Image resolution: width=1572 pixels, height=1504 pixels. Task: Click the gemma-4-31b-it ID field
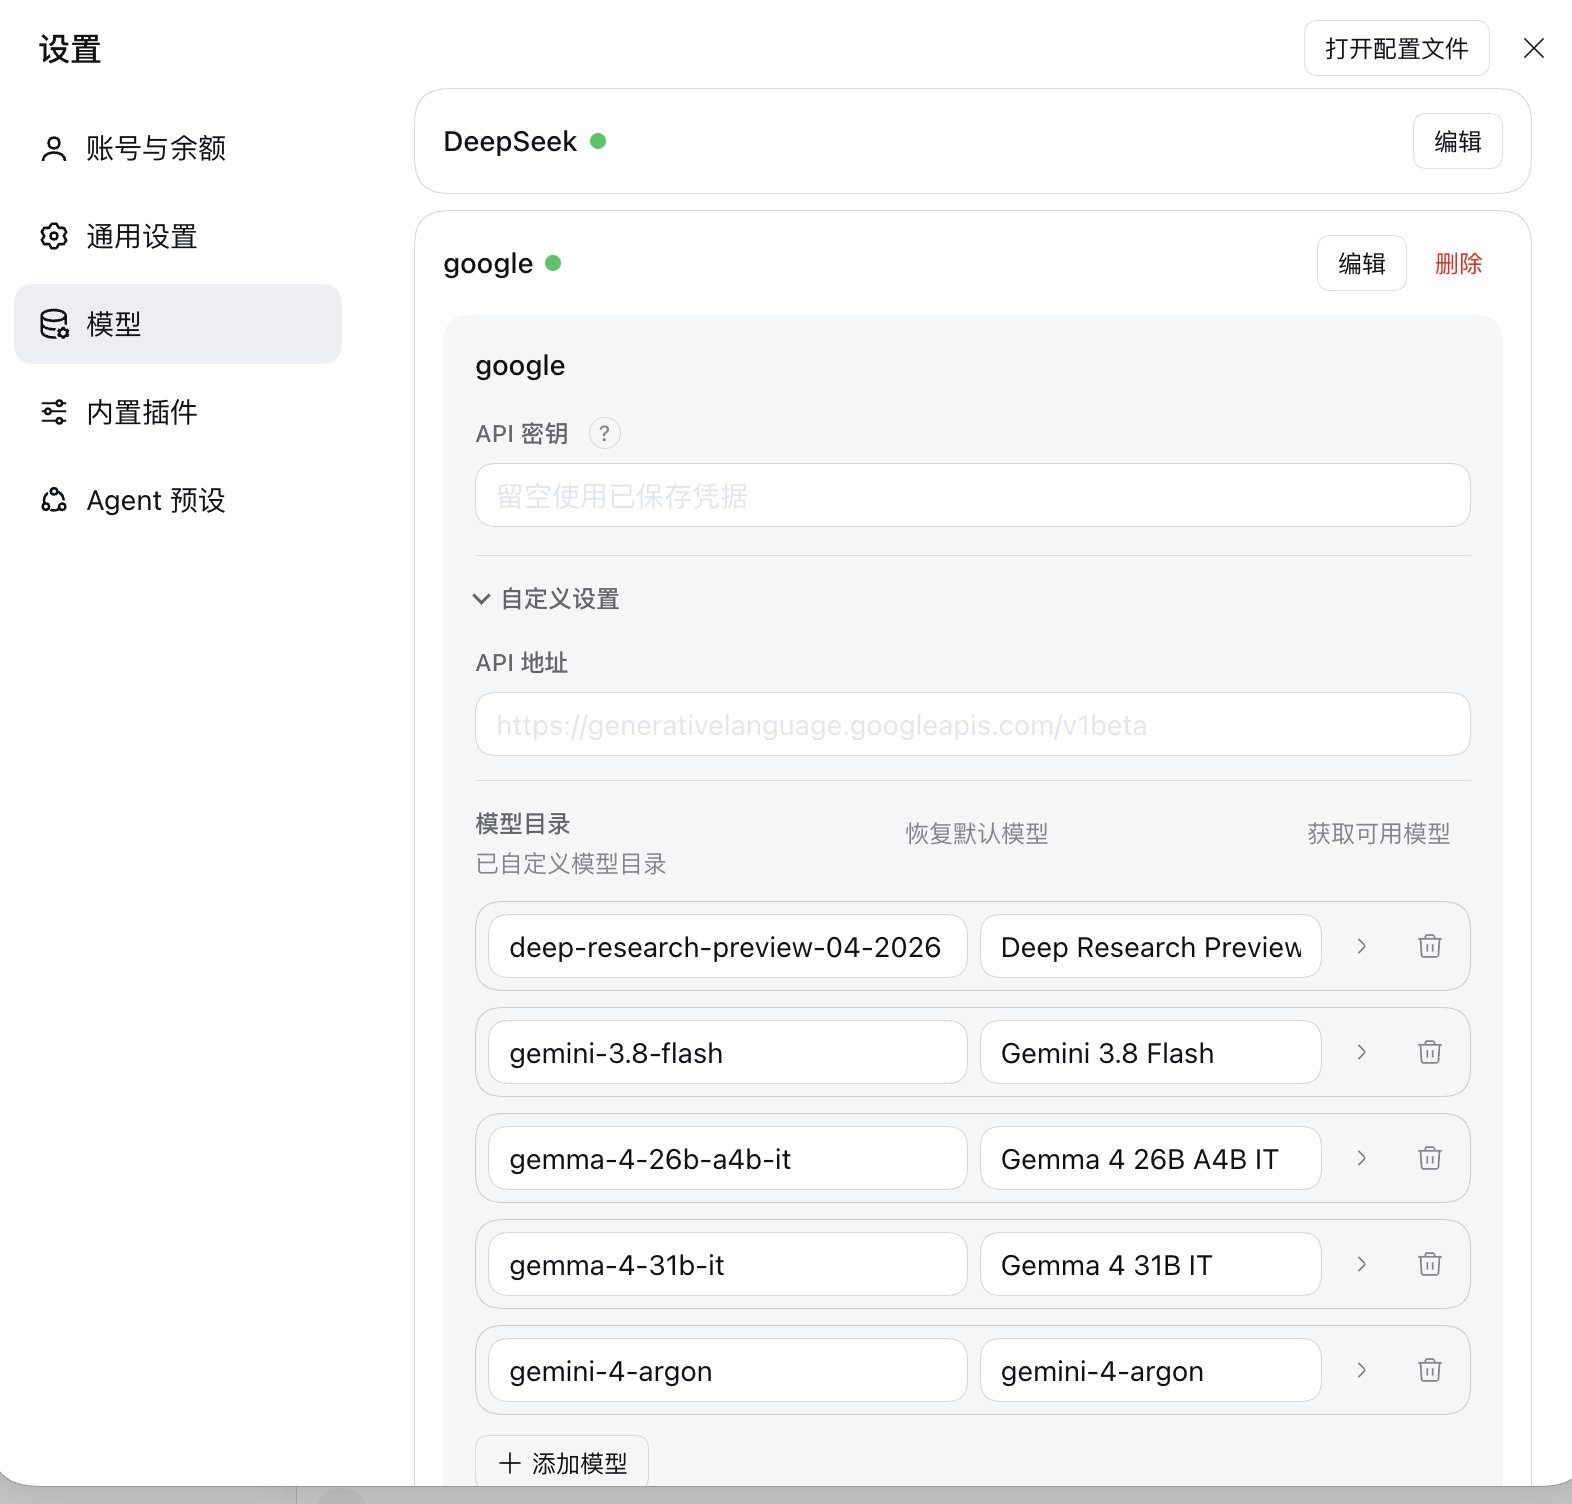click(728, 1264)
